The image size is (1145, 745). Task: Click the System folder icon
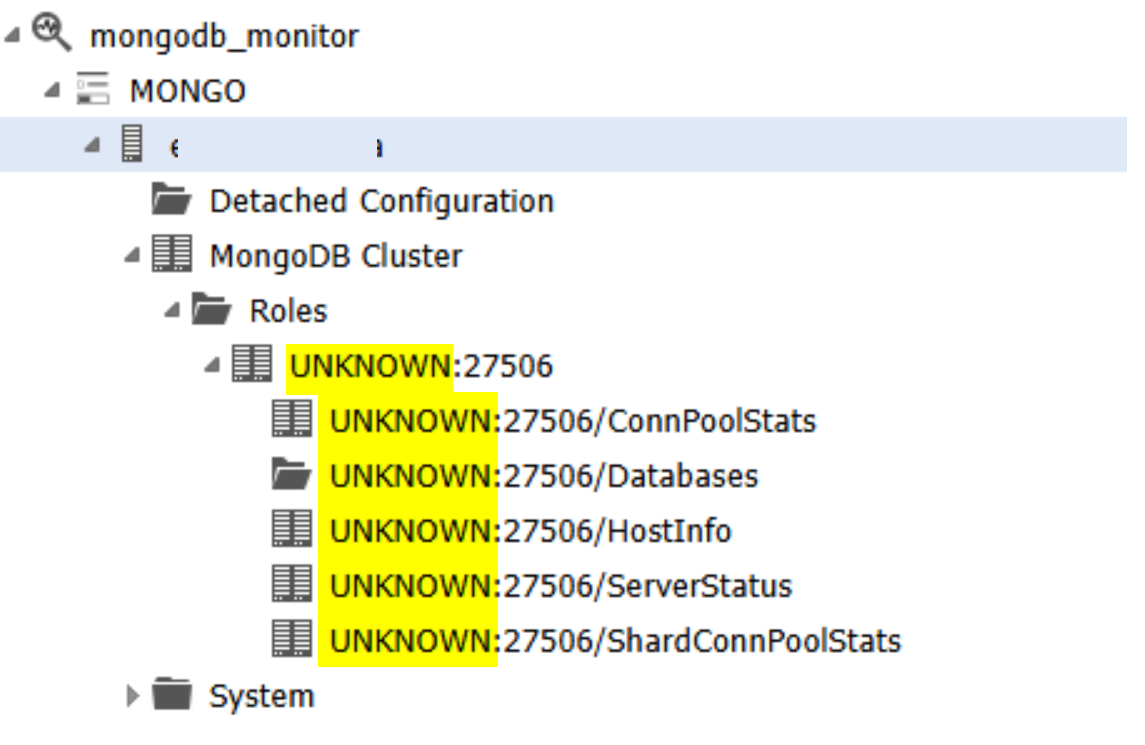172,695
